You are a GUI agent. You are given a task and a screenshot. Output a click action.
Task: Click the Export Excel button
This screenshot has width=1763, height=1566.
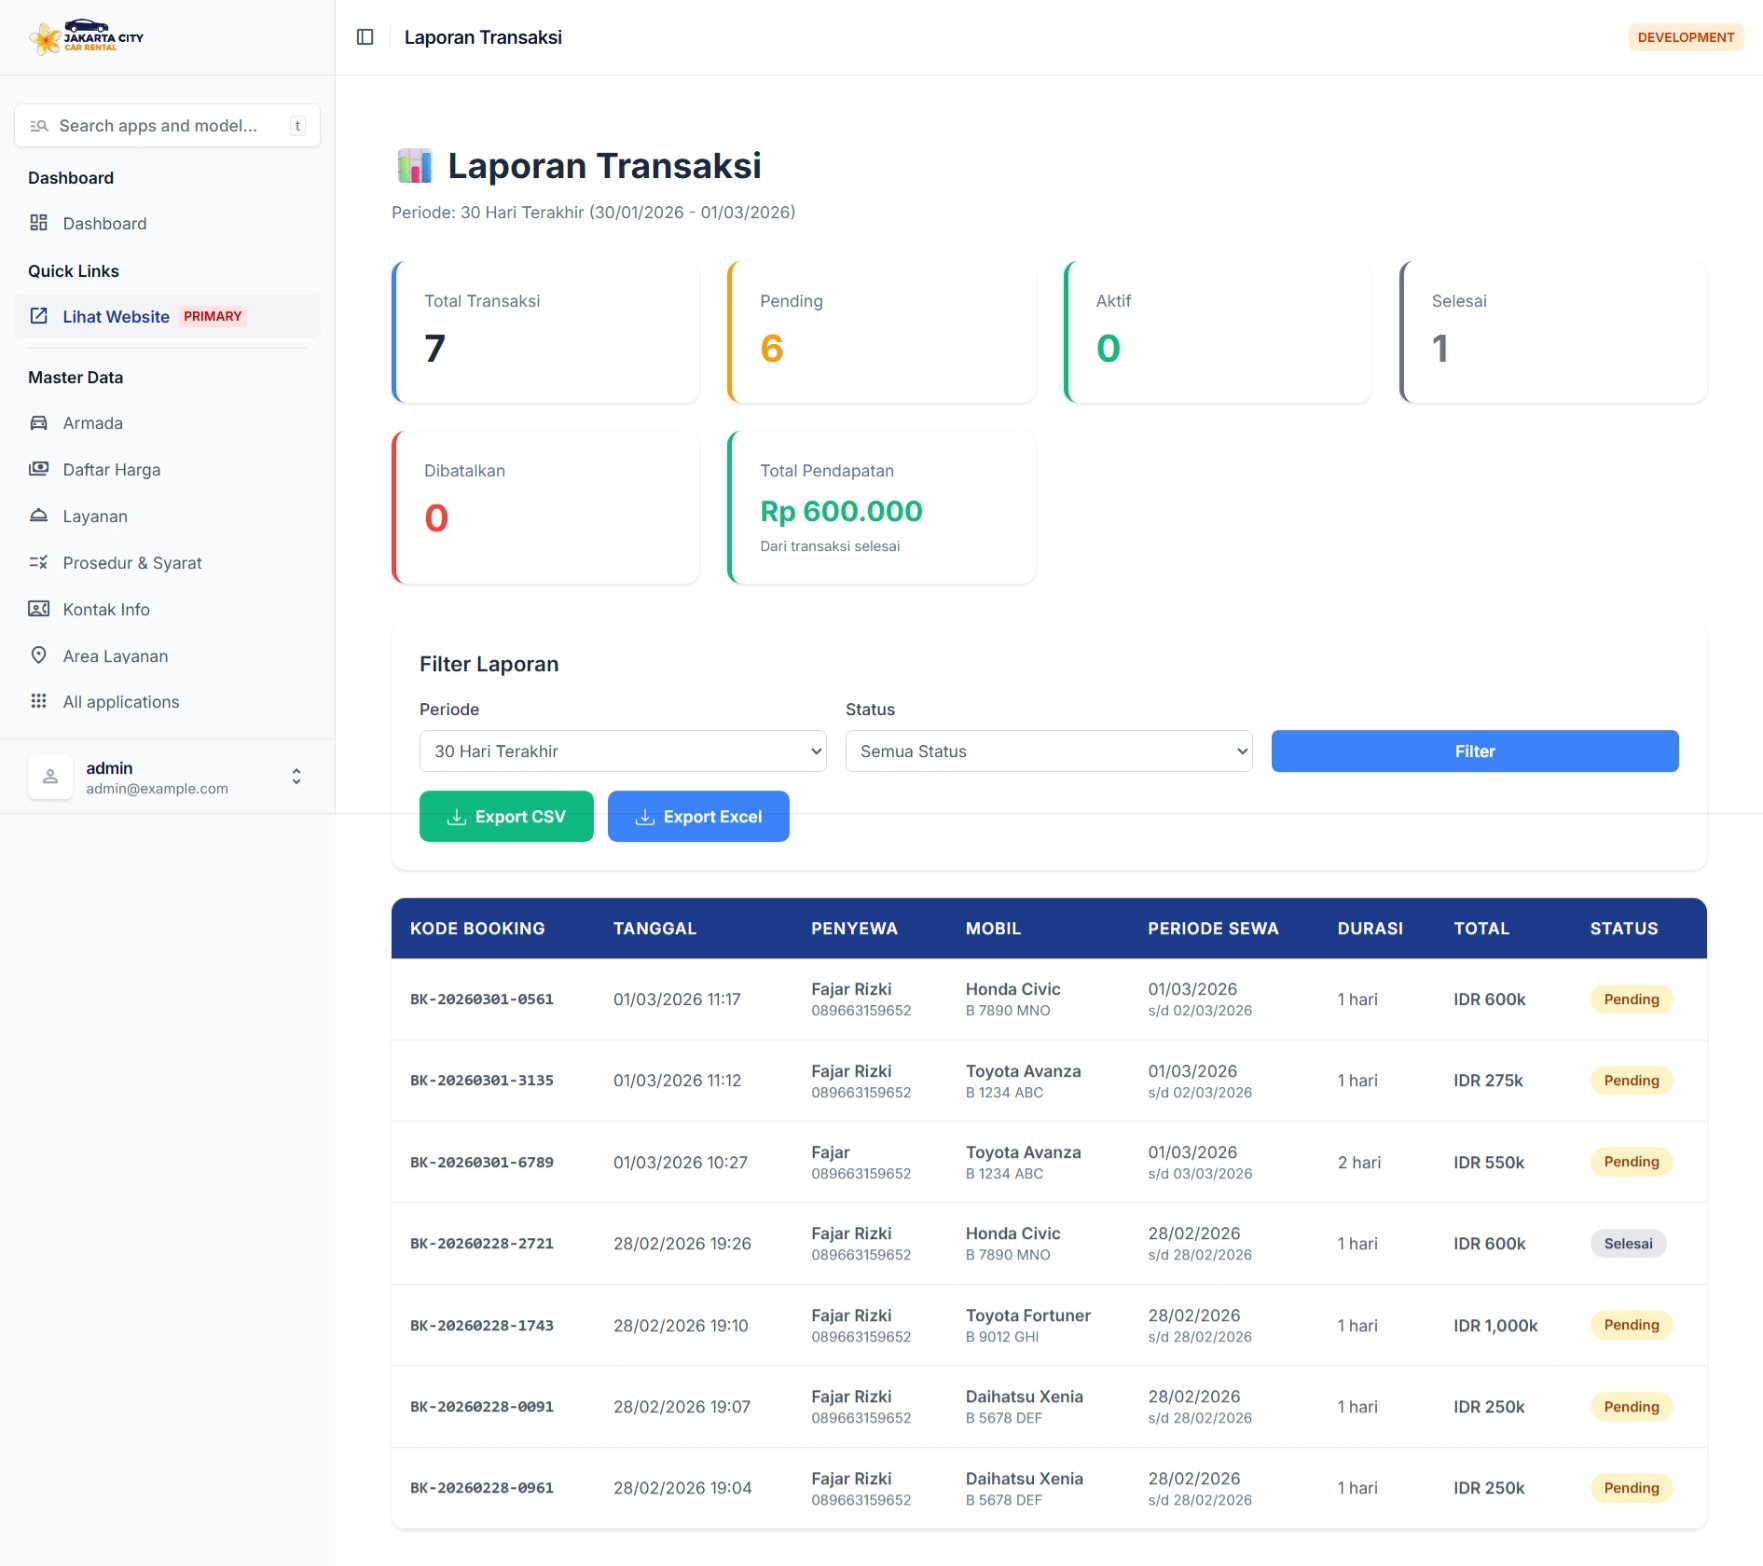coord(698,816)
